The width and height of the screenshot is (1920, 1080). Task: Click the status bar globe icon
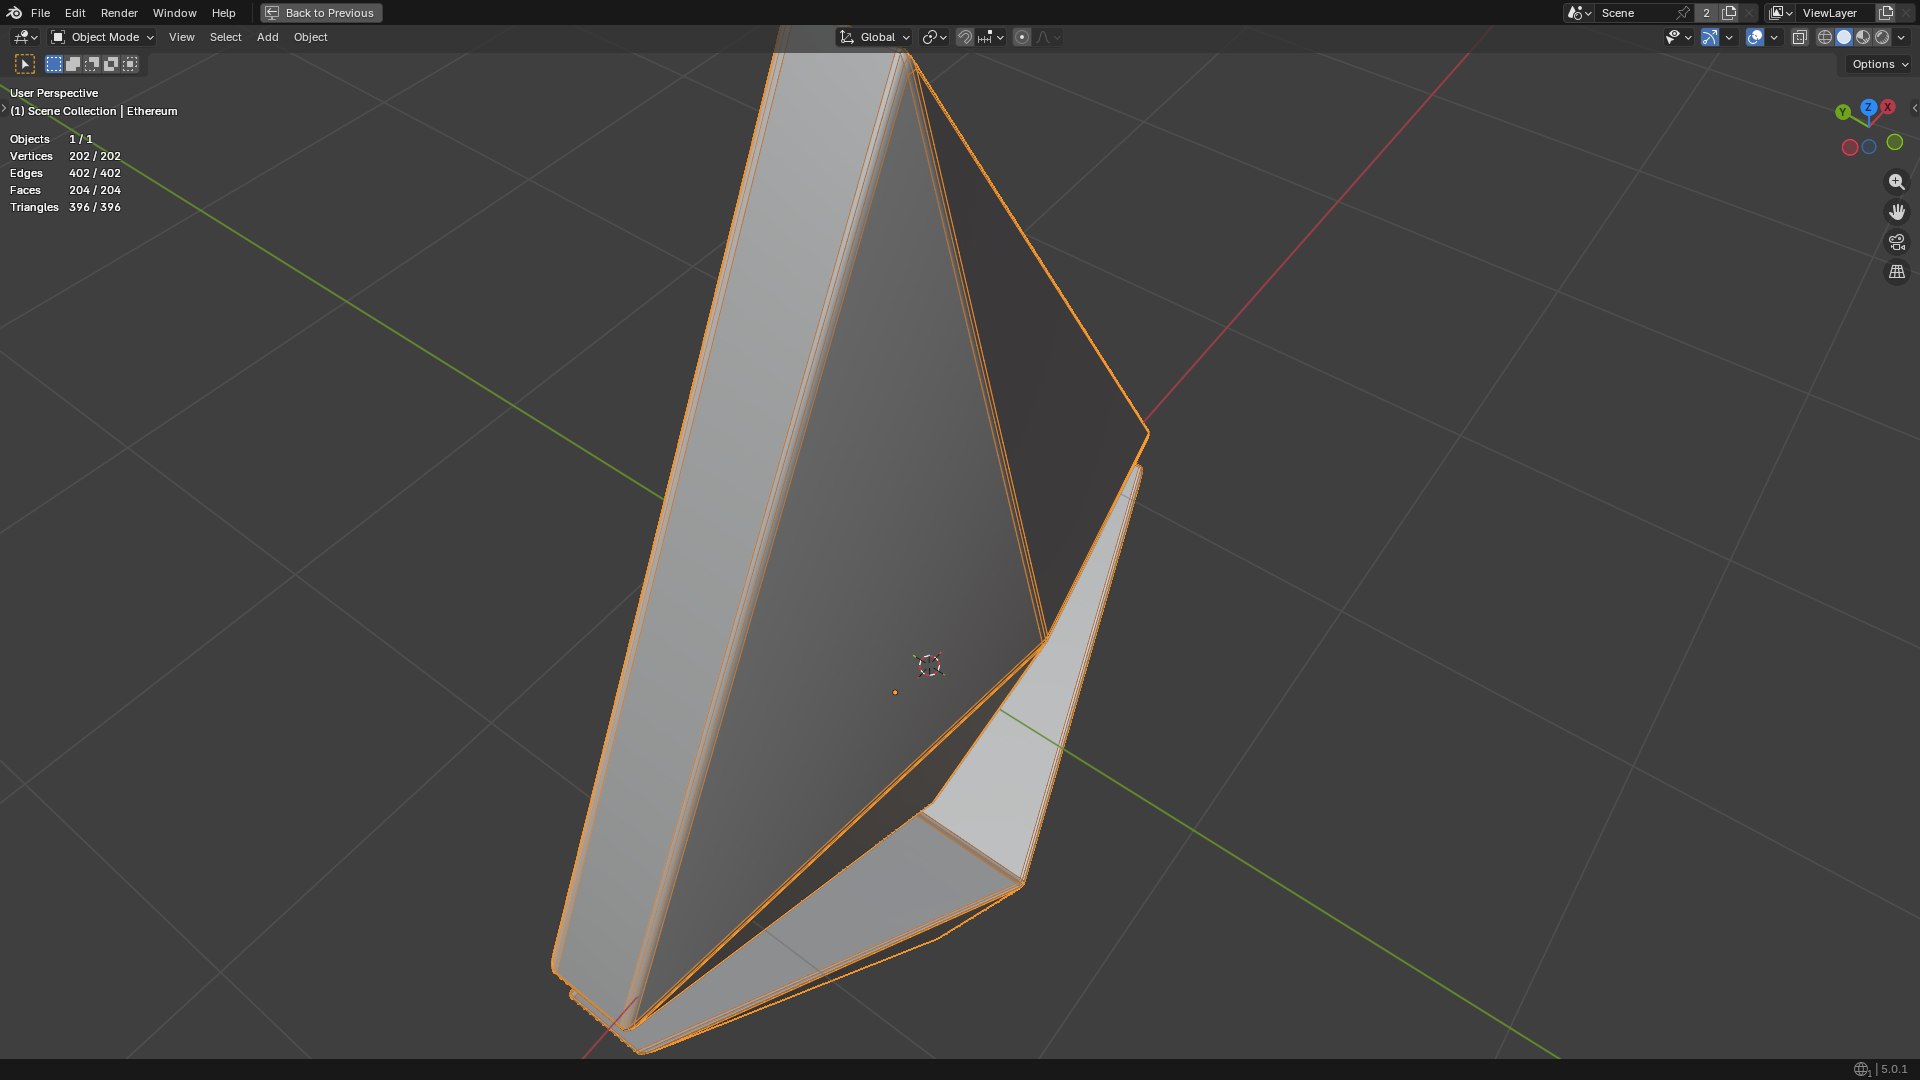point(1861,1069)
